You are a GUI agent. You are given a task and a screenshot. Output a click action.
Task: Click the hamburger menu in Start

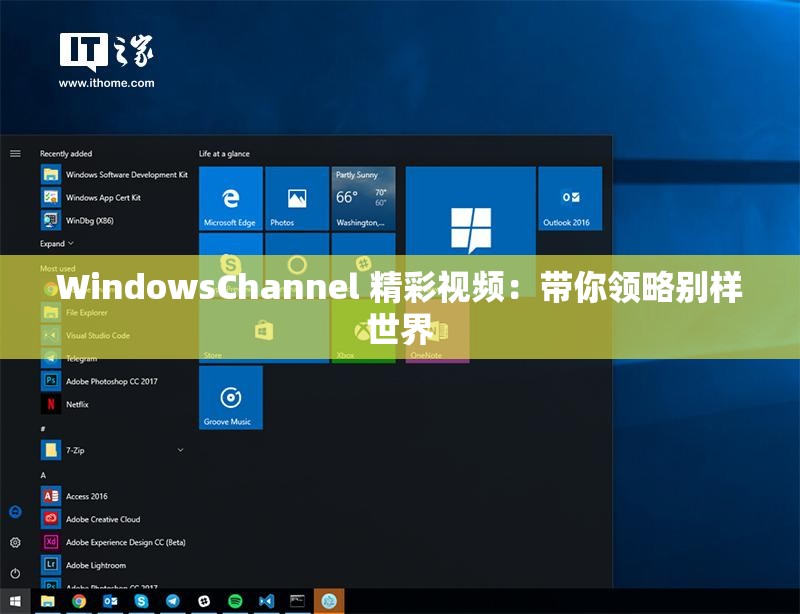click(15, 154)
